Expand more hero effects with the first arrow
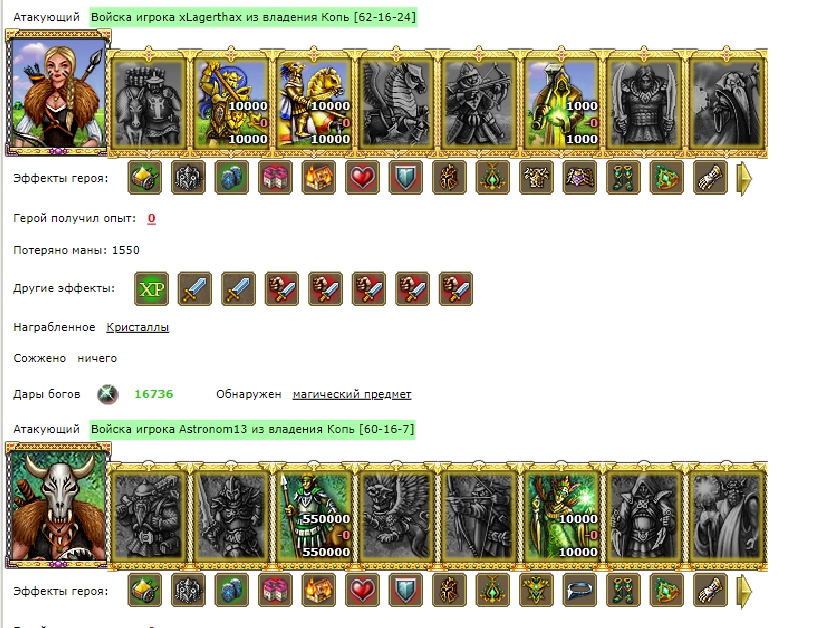This screenshot has width=833, height=628. point(745,179)
